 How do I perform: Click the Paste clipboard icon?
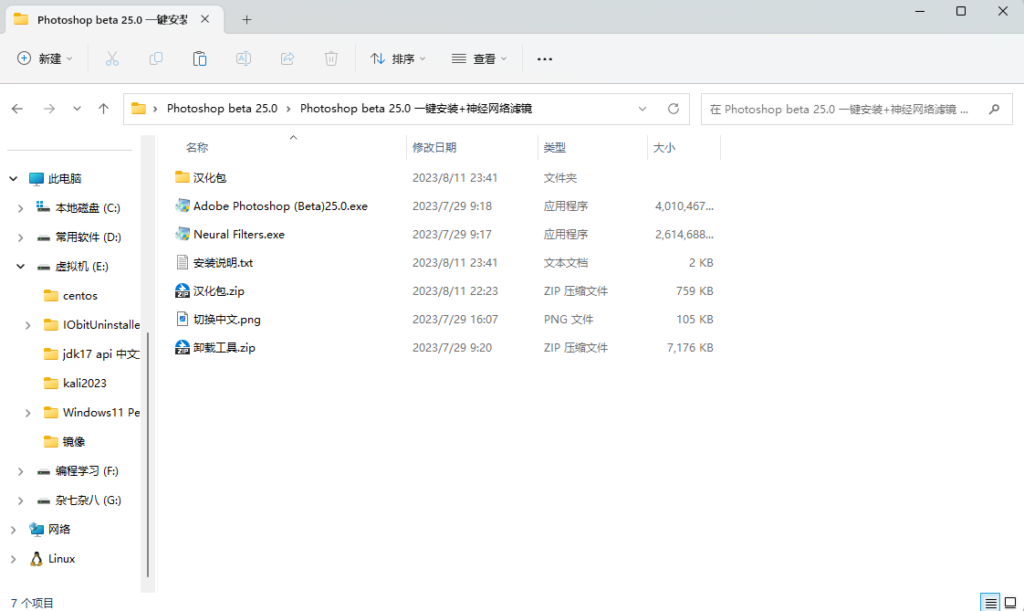point(200,59)
